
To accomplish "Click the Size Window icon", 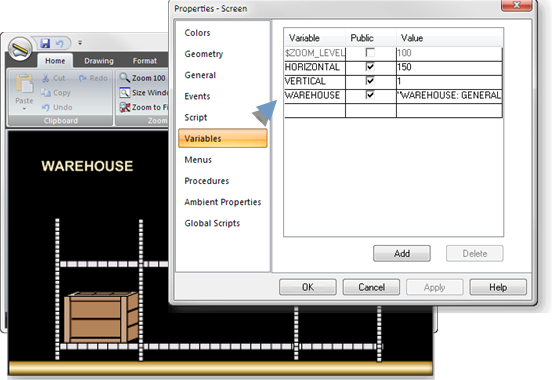I will click(x=125, y=92).
